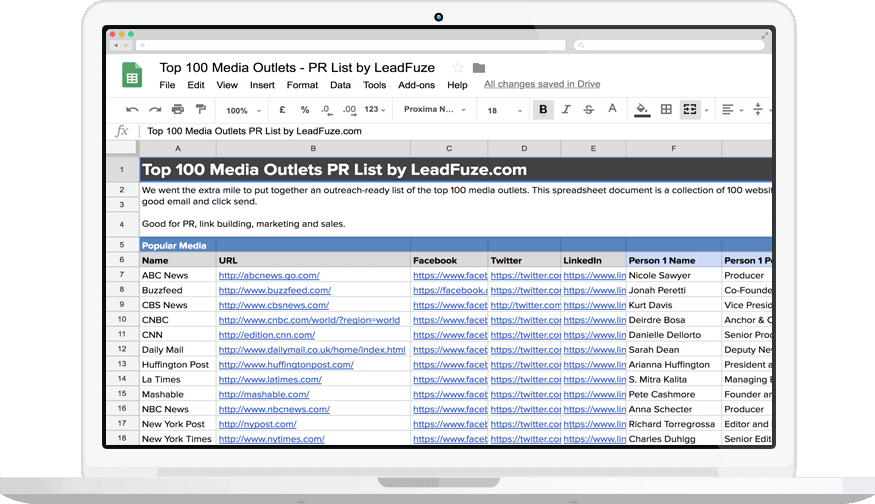Screen dimensions: 875x504
Task: Open horizontal align dropdown
Action: pos(732,109)
